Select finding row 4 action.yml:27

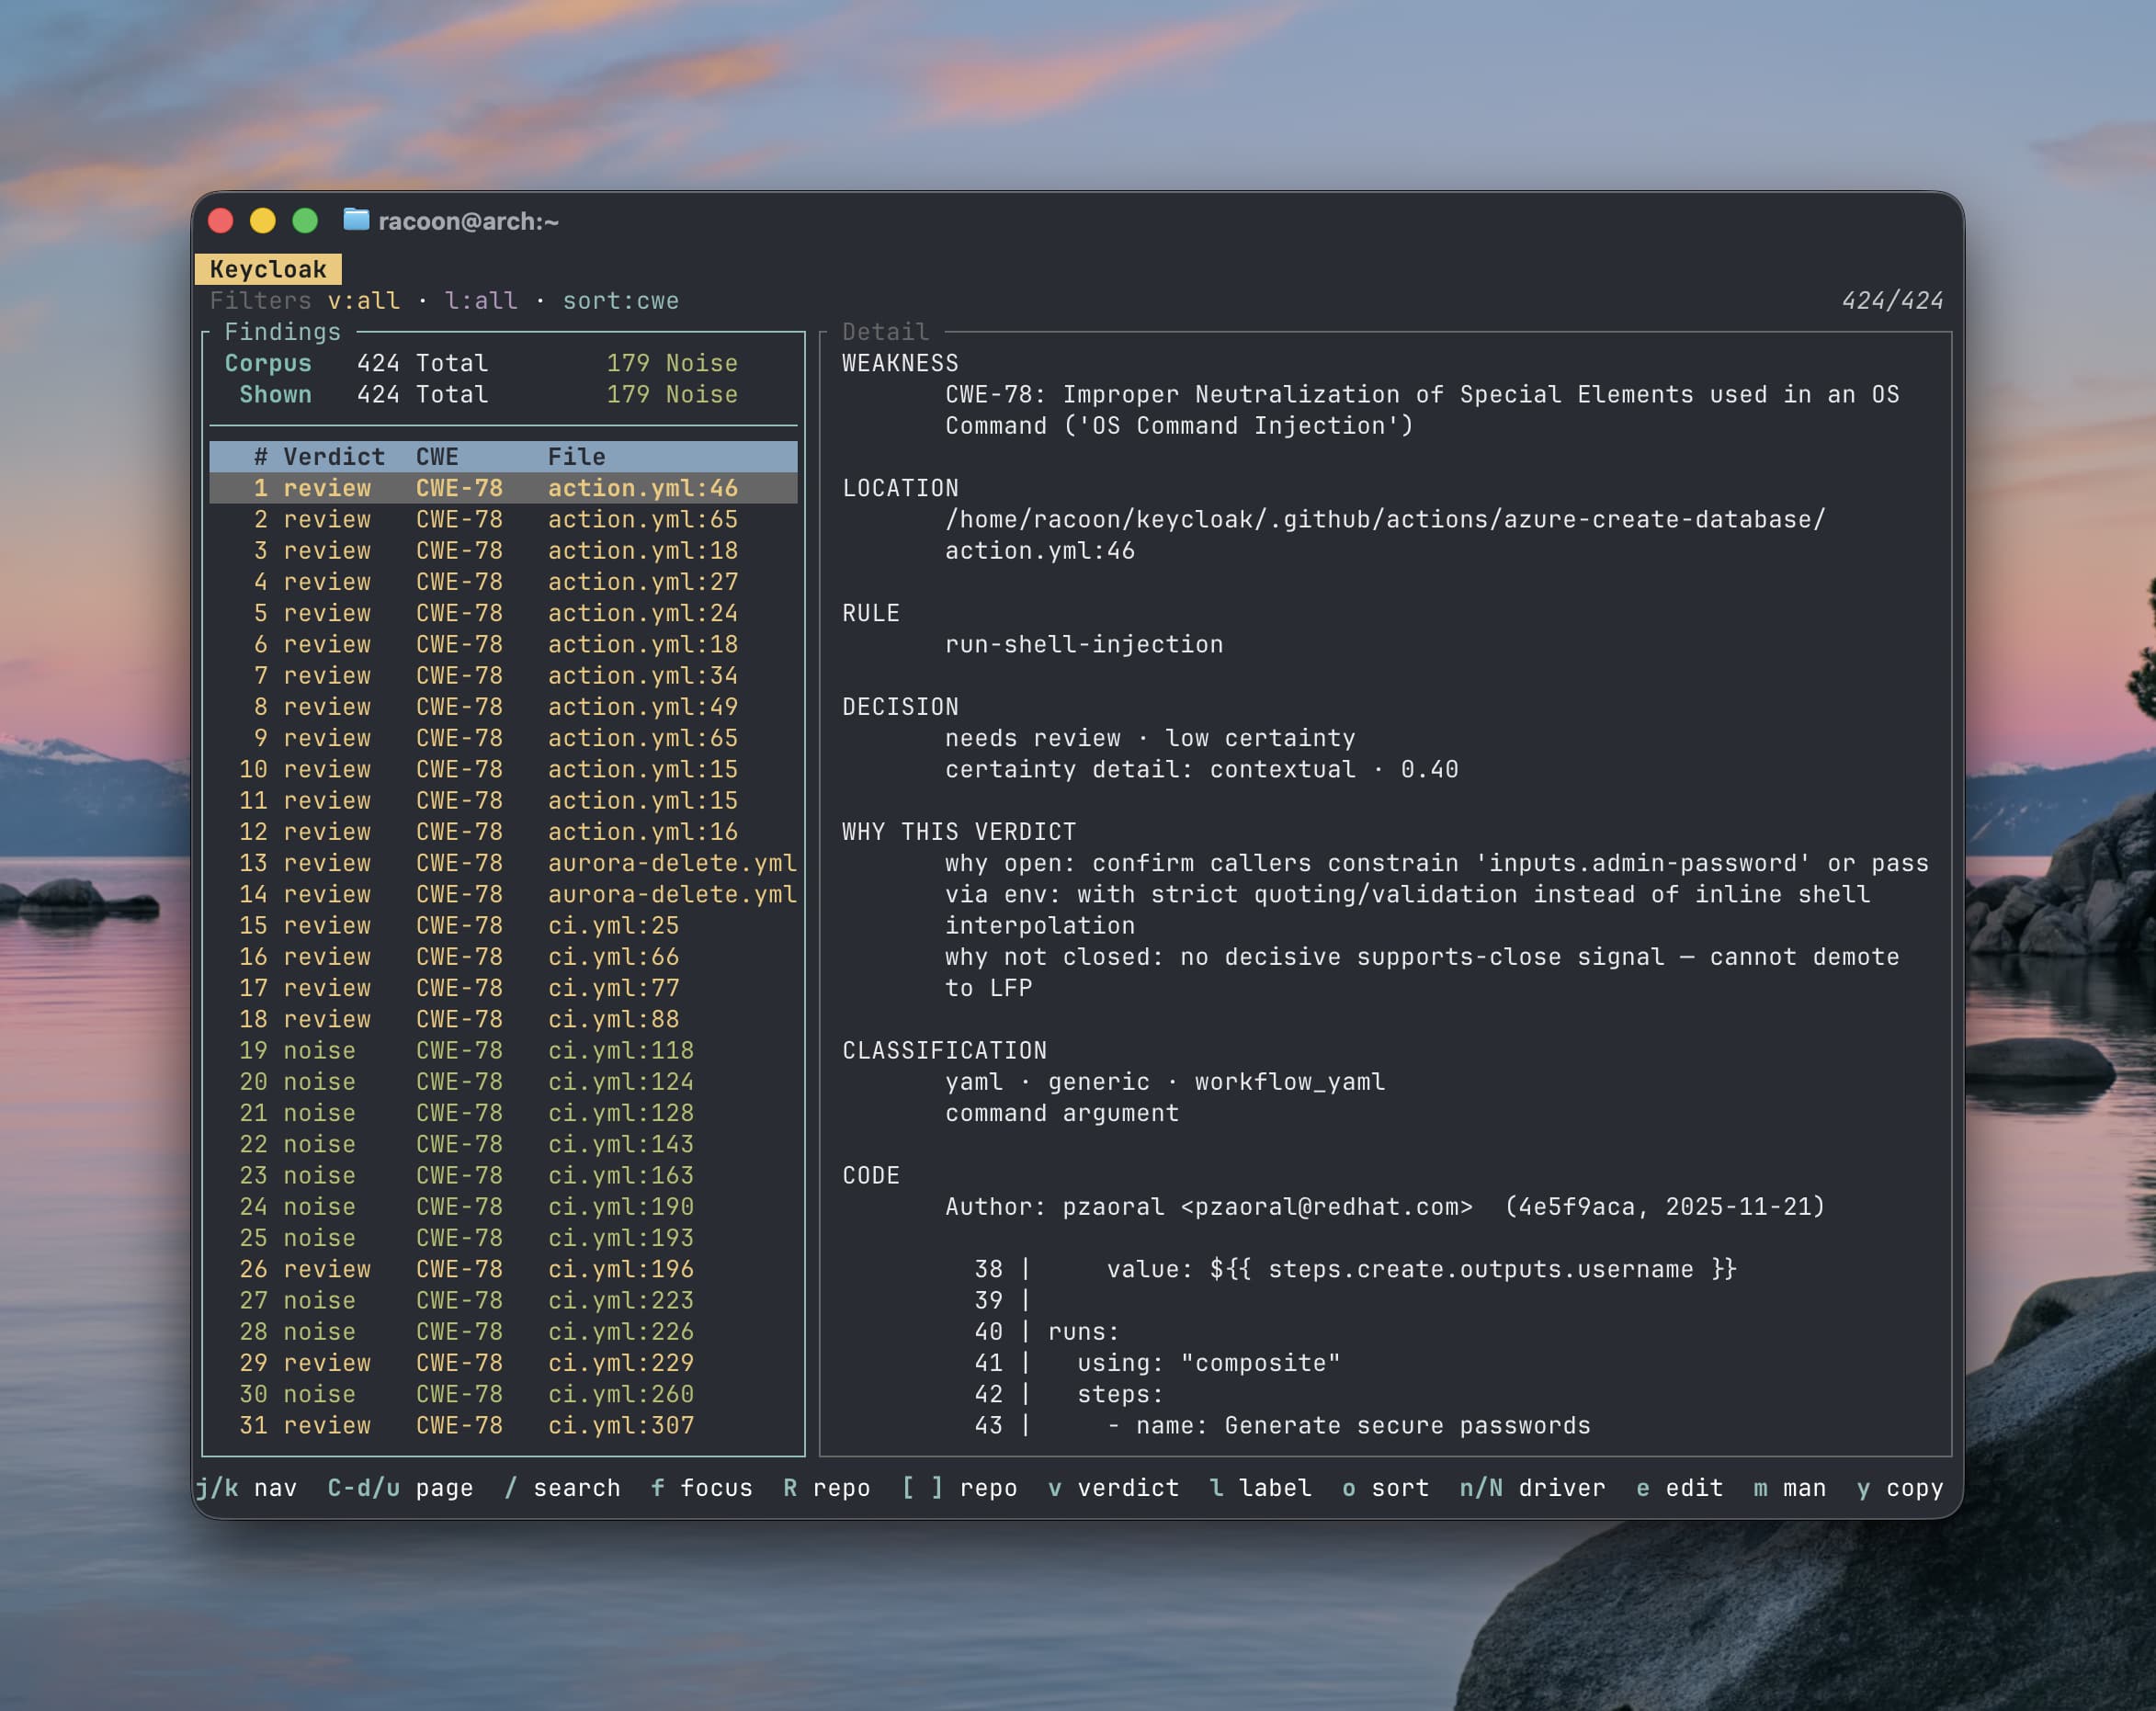[503, 582]
